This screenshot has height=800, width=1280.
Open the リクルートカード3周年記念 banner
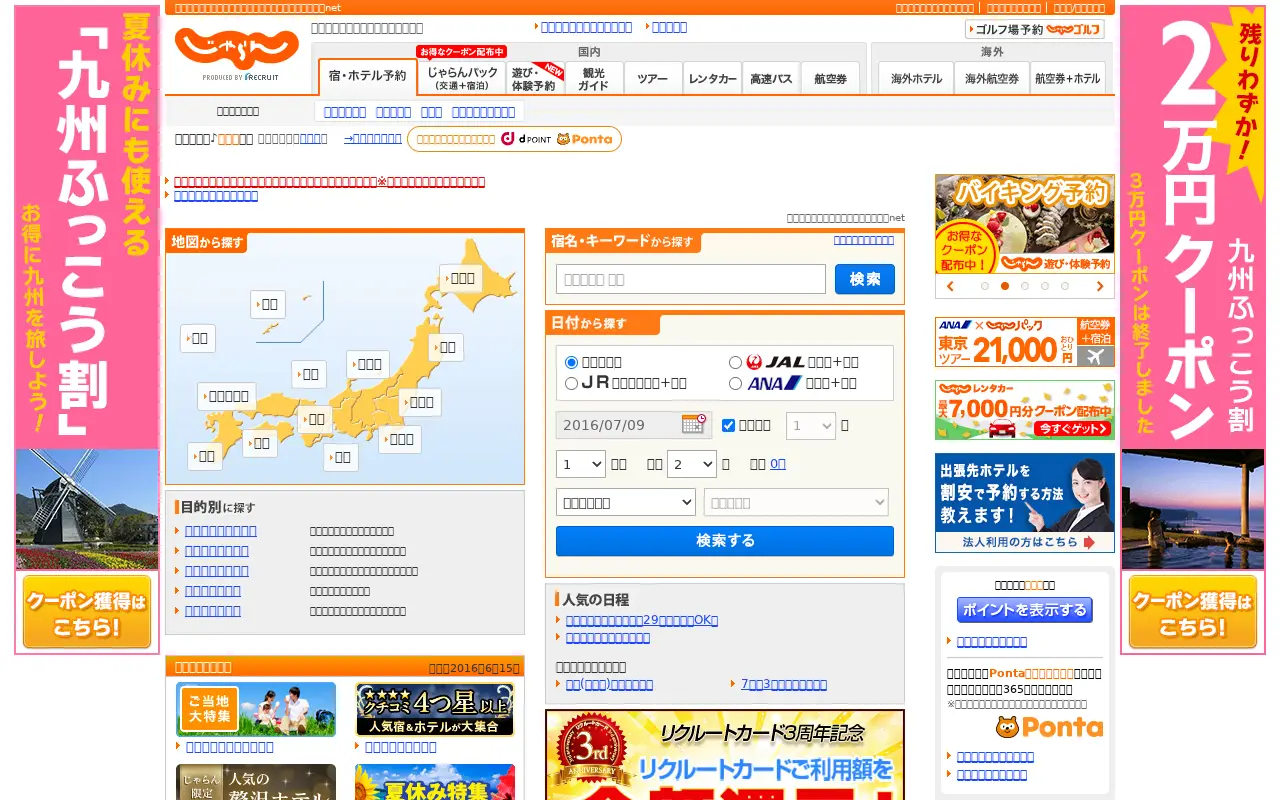click(725, 755)
